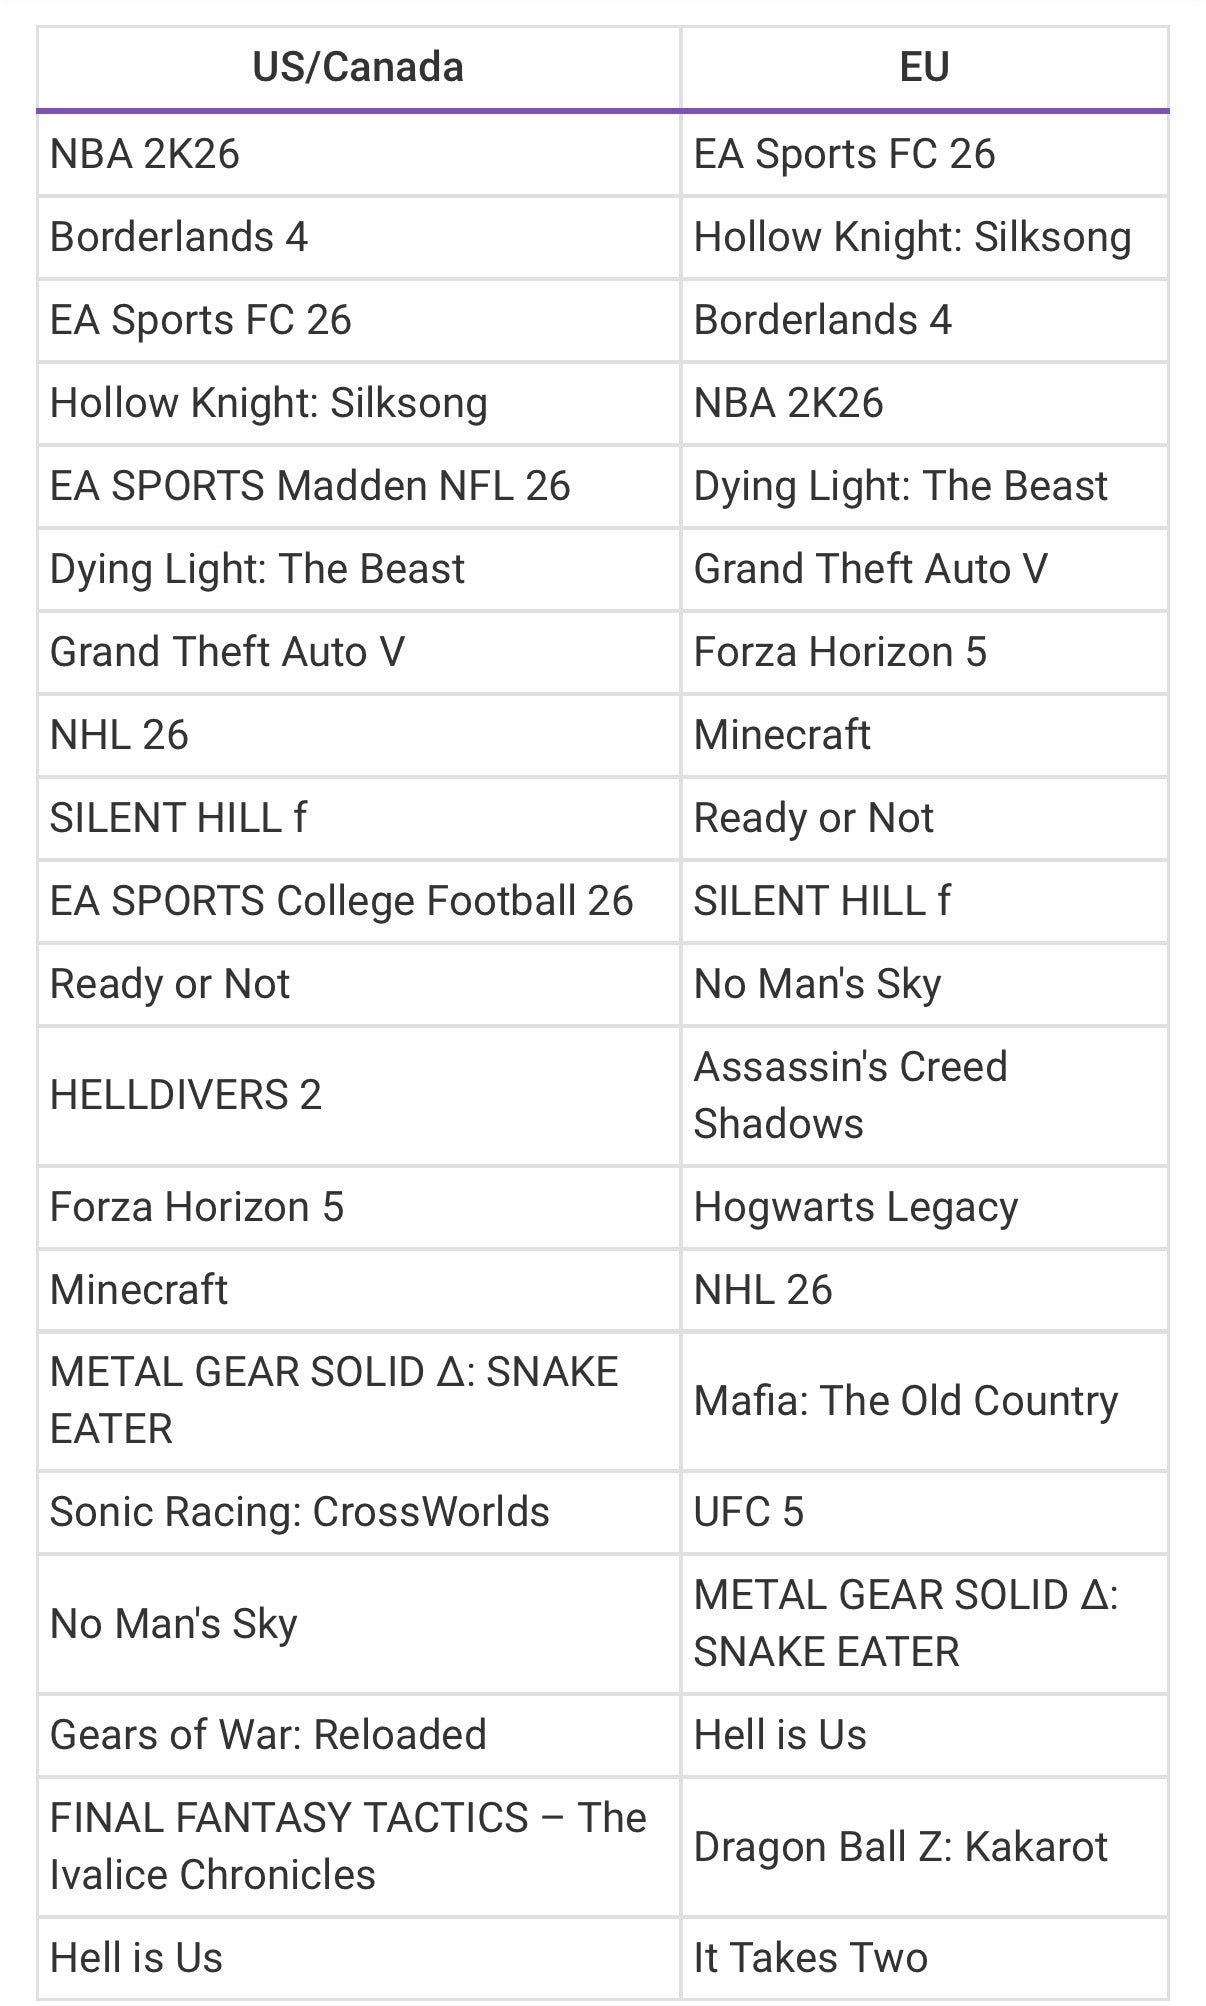Select the Assassin's Creed Shadows cell
This screenshot has width=1206, height=2006.
pos(850,1095)
